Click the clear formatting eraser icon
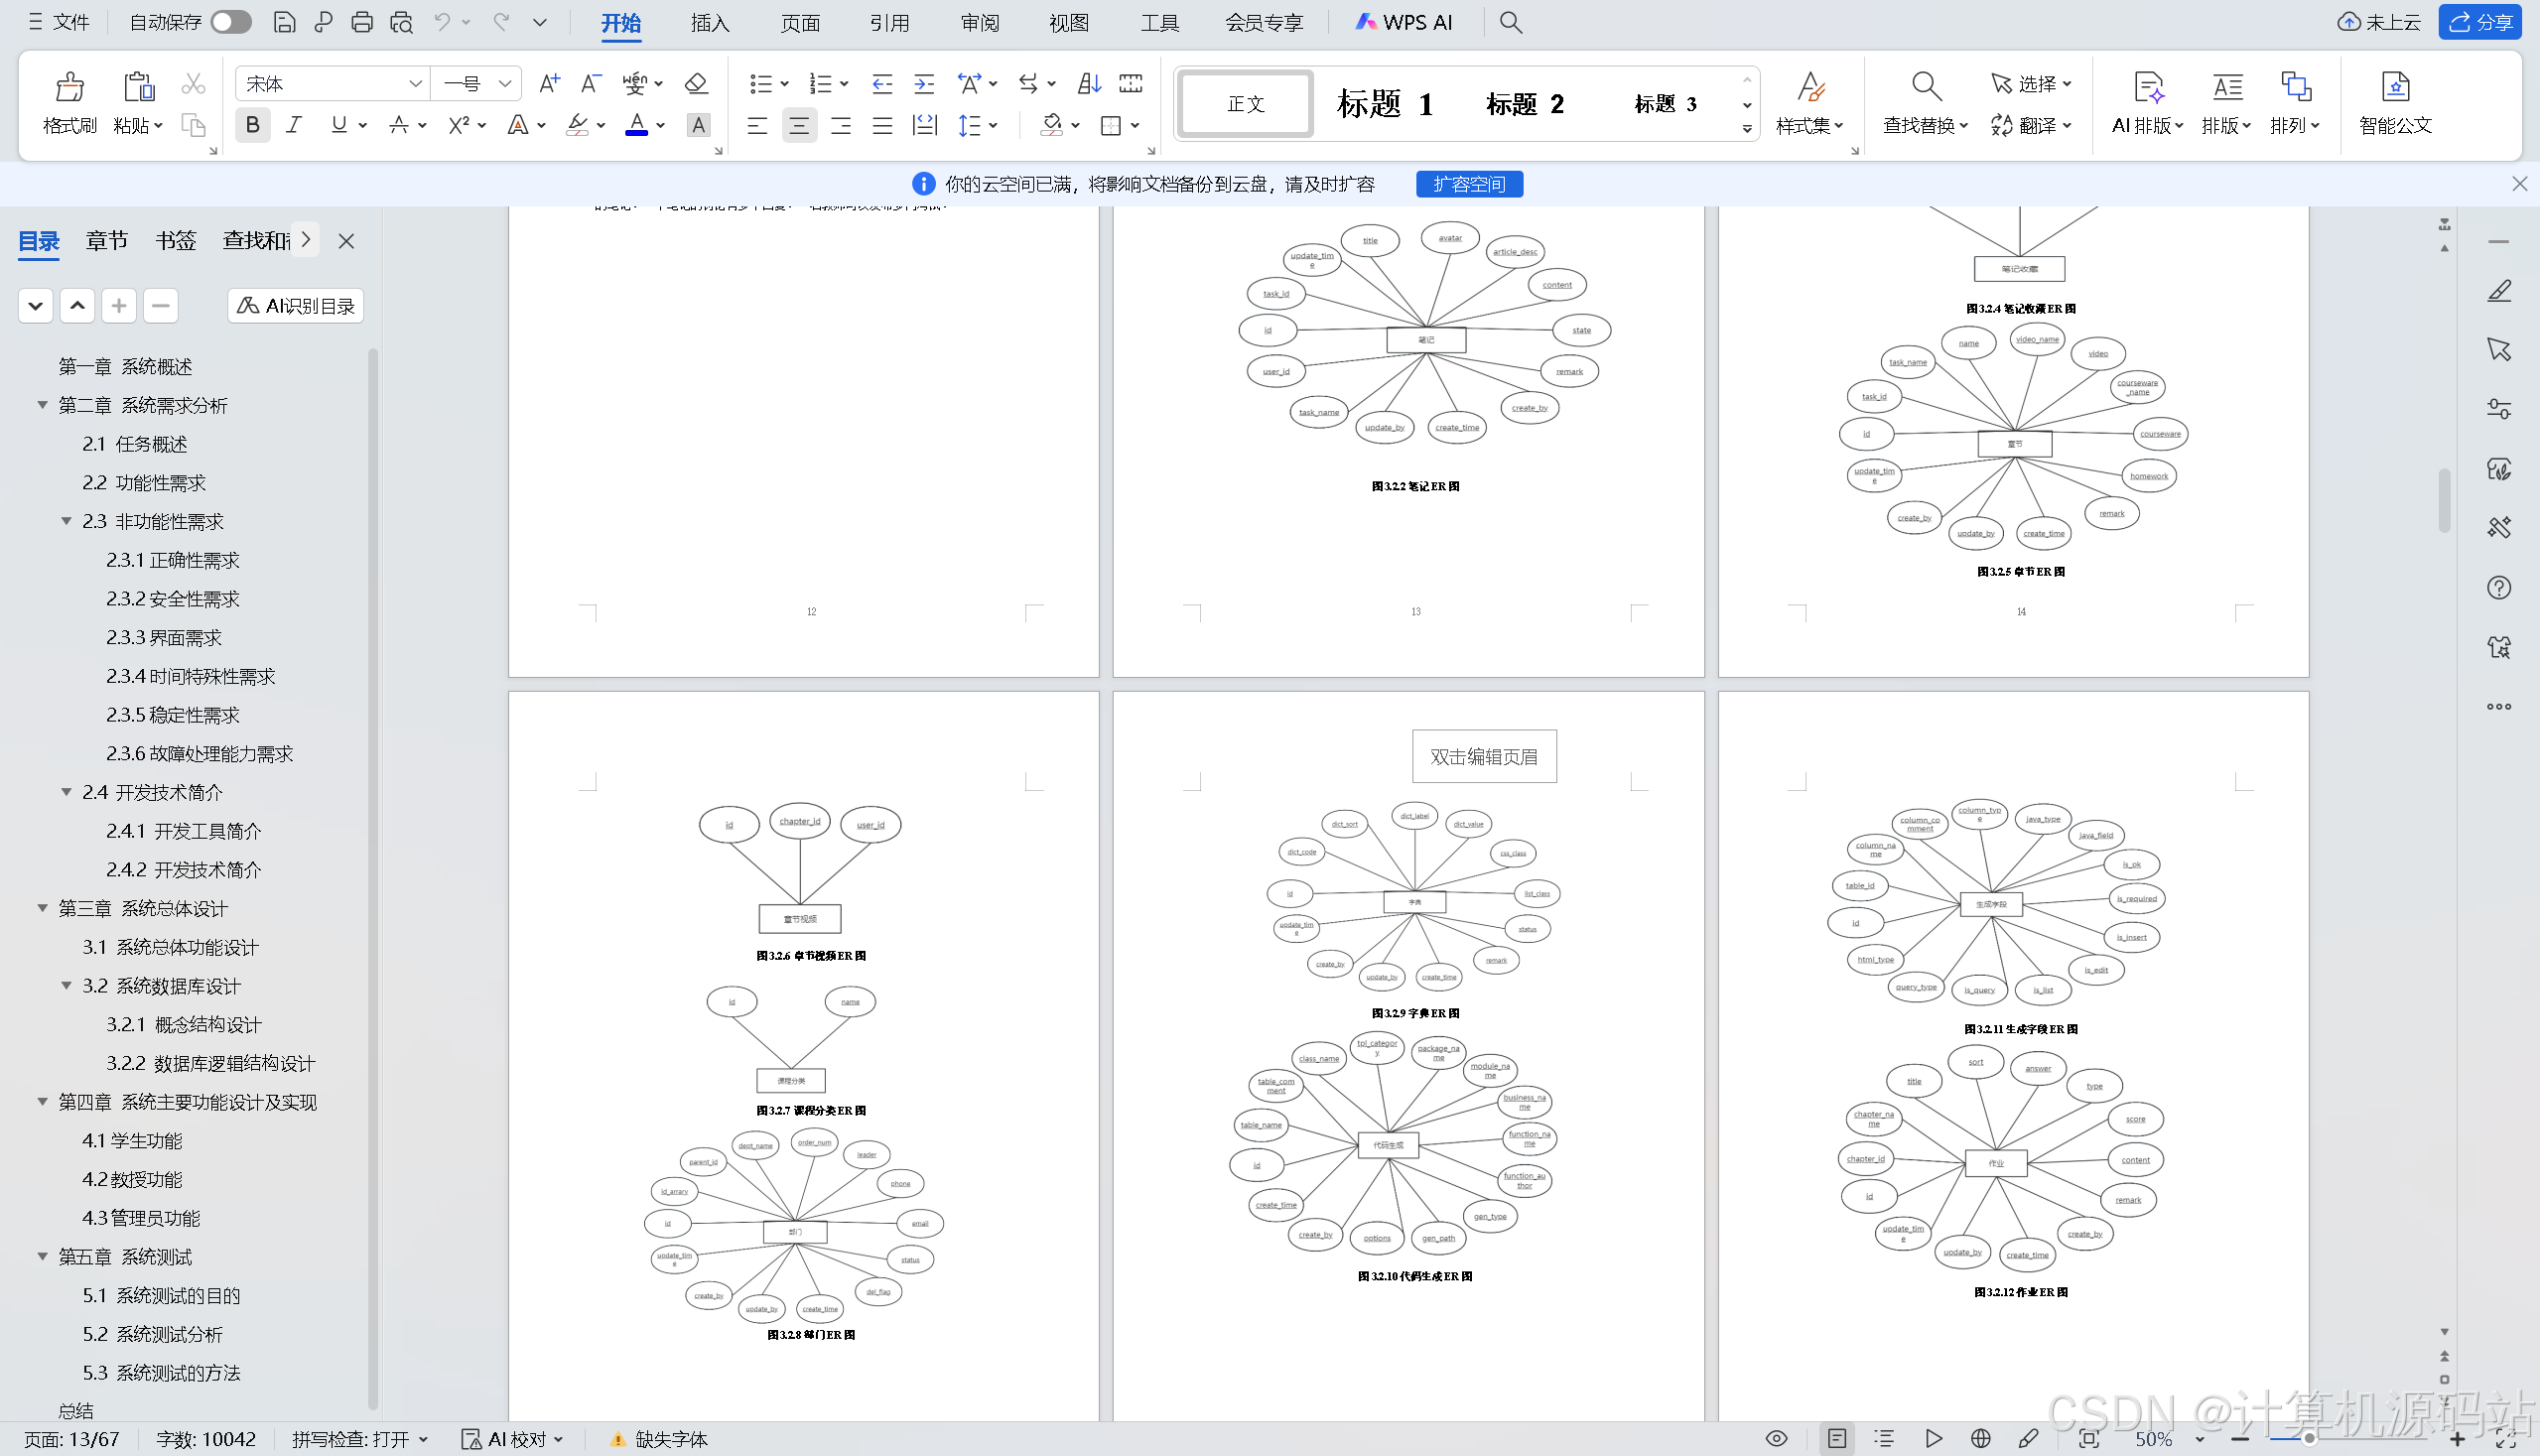Viewport: 2540px width, 1456px height. tap(696, 83)
